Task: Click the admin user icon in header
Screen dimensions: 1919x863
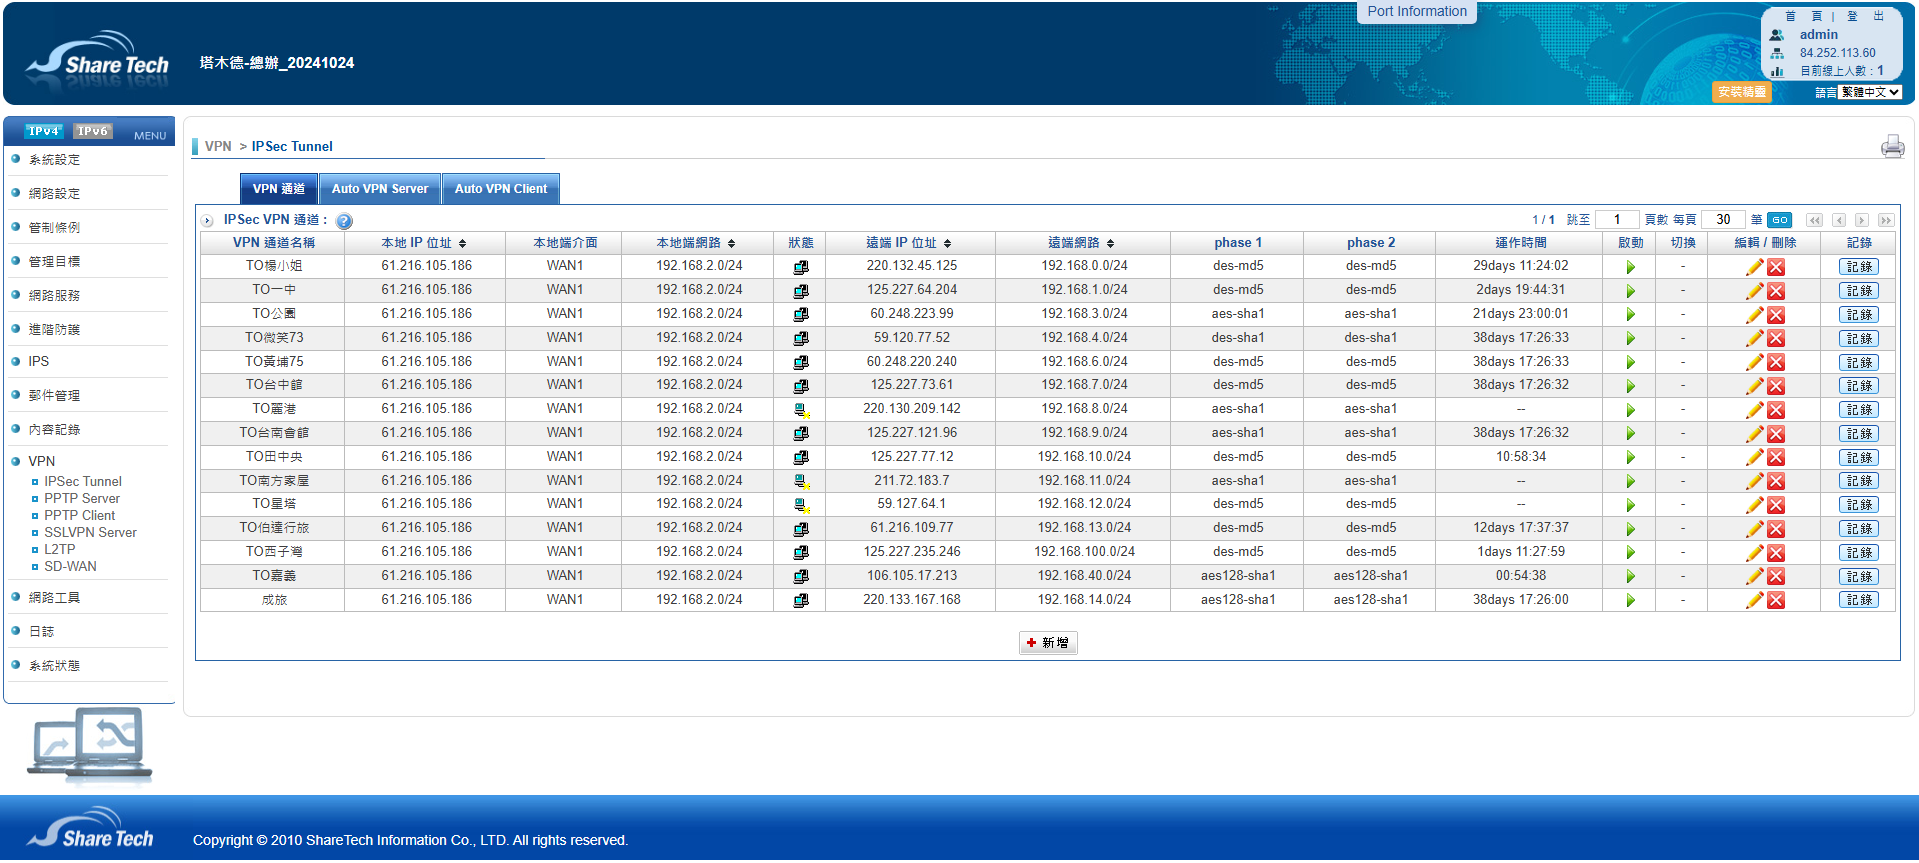Action: click(x=1777, y=35)
